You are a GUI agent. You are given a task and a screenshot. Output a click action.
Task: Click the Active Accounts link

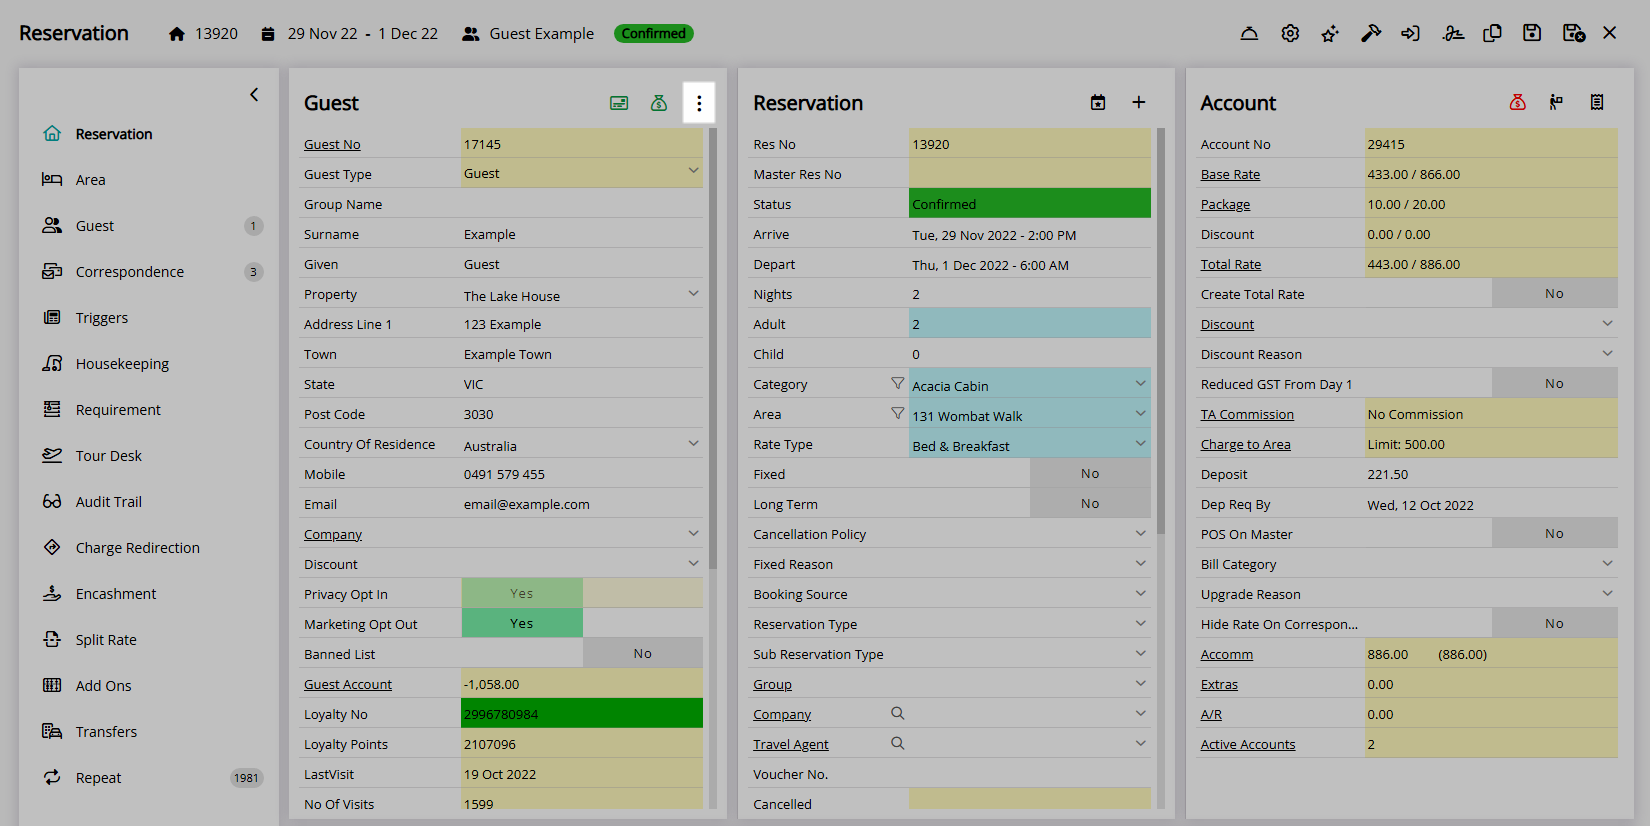(1248, 744)
